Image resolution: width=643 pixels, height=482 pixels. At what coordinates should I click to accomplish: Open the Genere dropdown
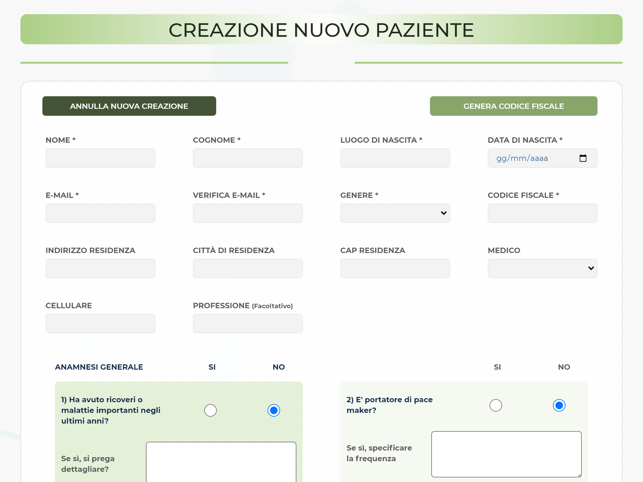(395, 213)
